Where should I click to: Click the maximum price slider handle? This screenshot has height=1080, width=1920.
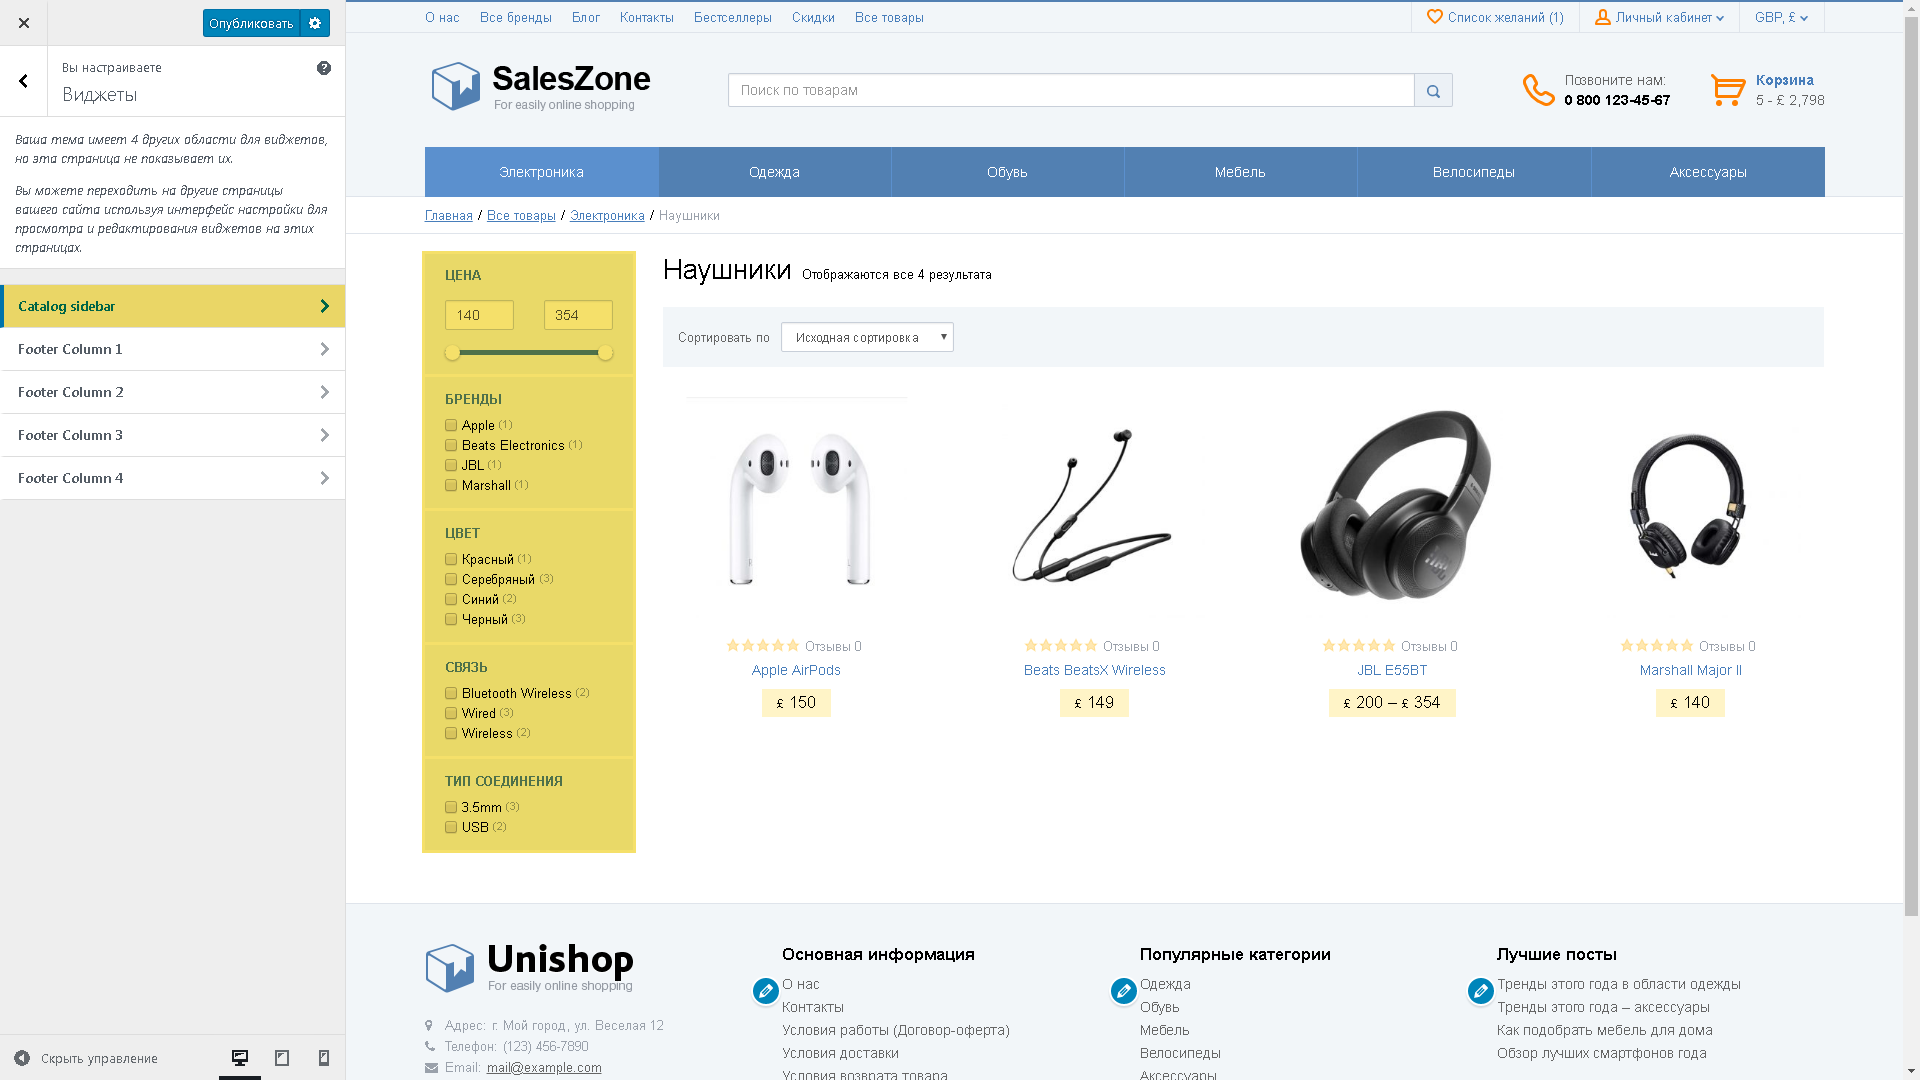point(605,353)
